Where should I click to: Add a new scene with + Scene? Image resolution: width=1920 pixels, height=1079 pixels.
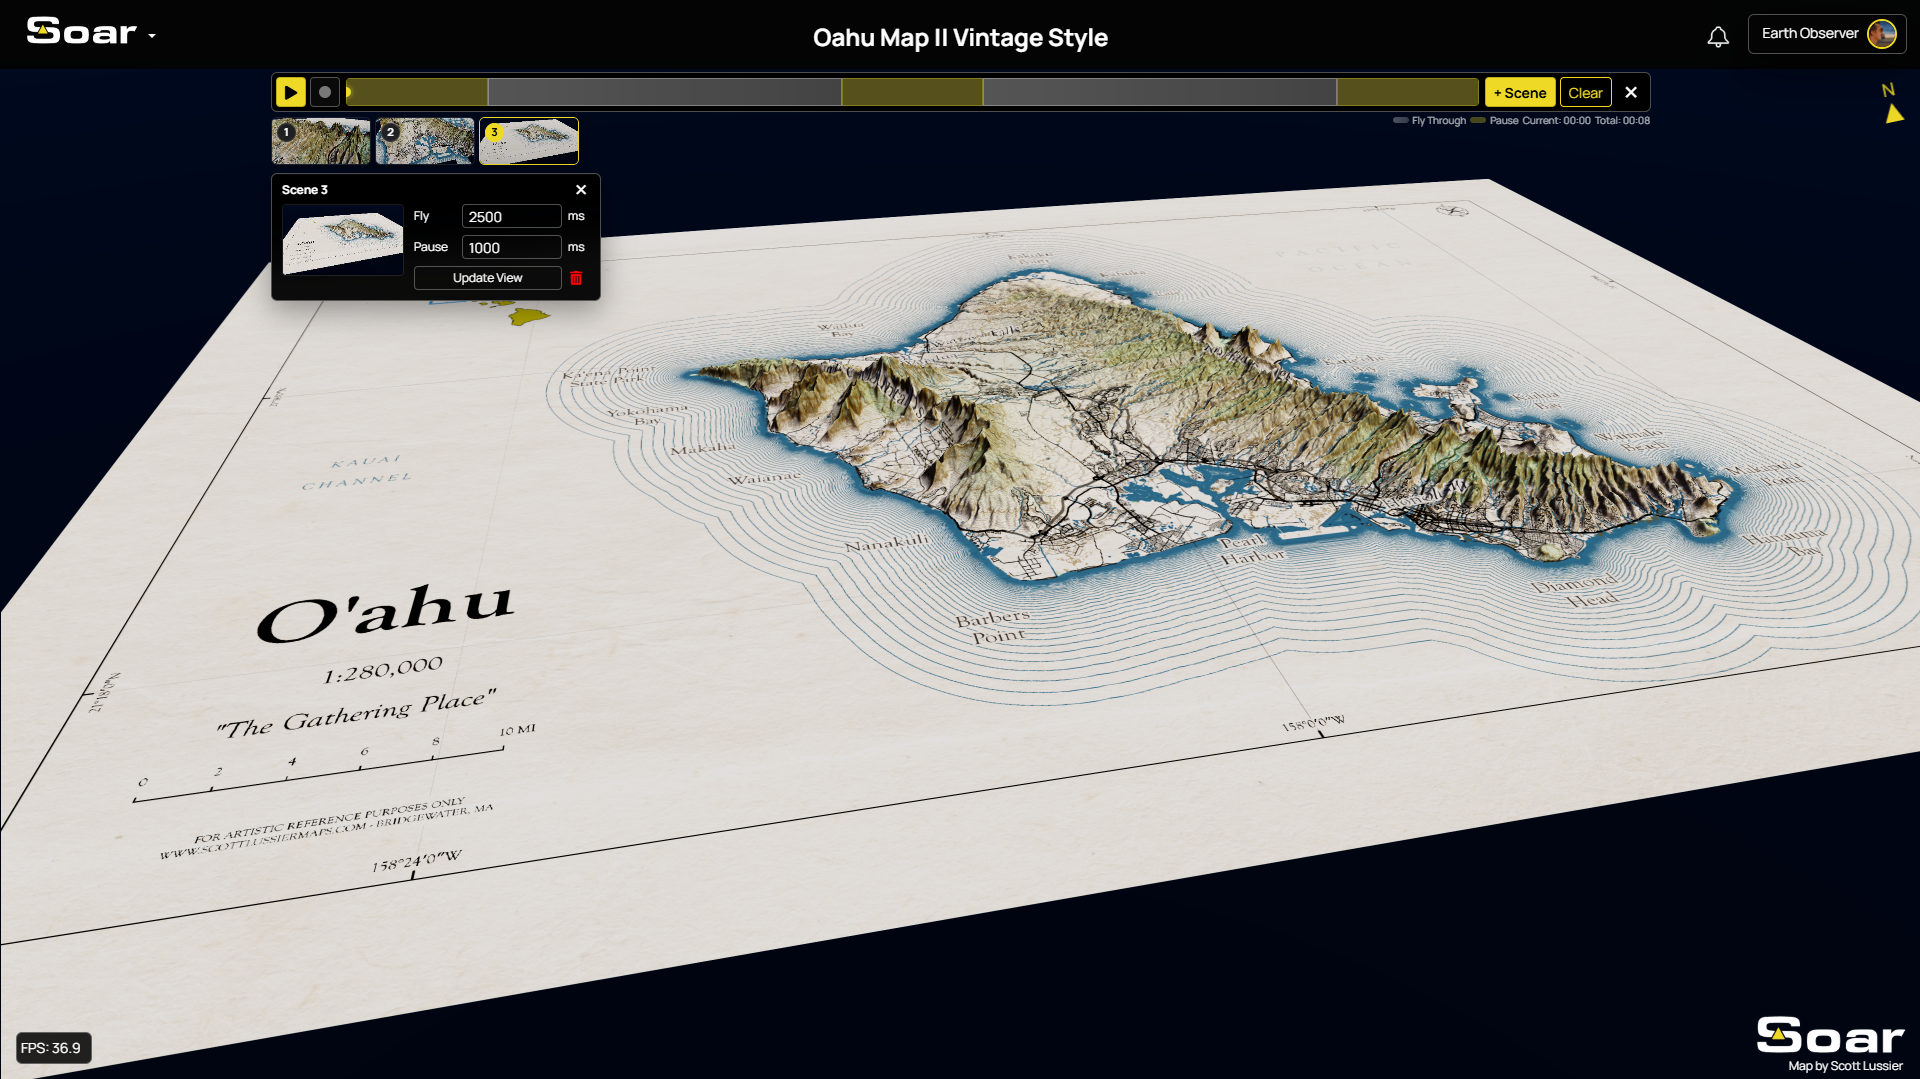1519,92
